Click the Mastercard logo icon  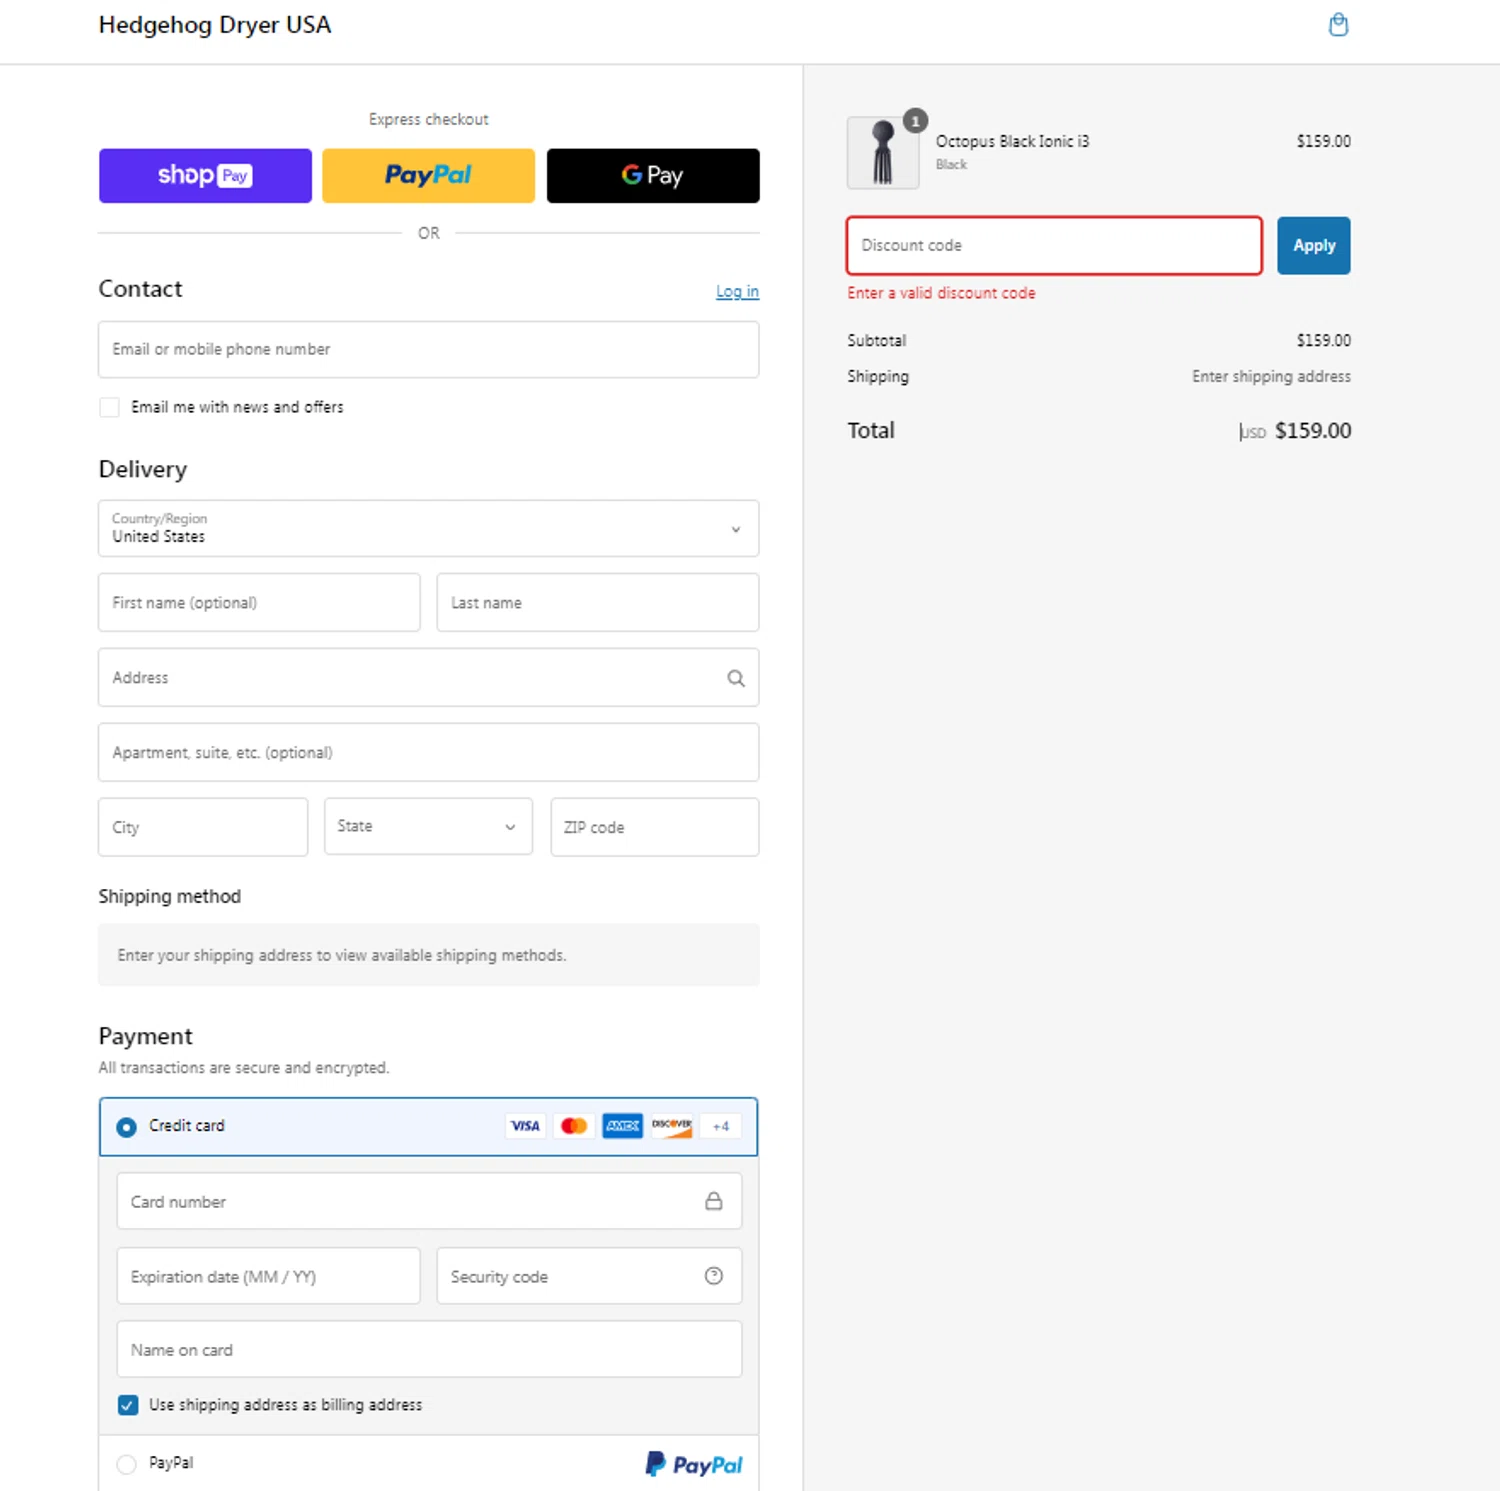pos(574,1126)
